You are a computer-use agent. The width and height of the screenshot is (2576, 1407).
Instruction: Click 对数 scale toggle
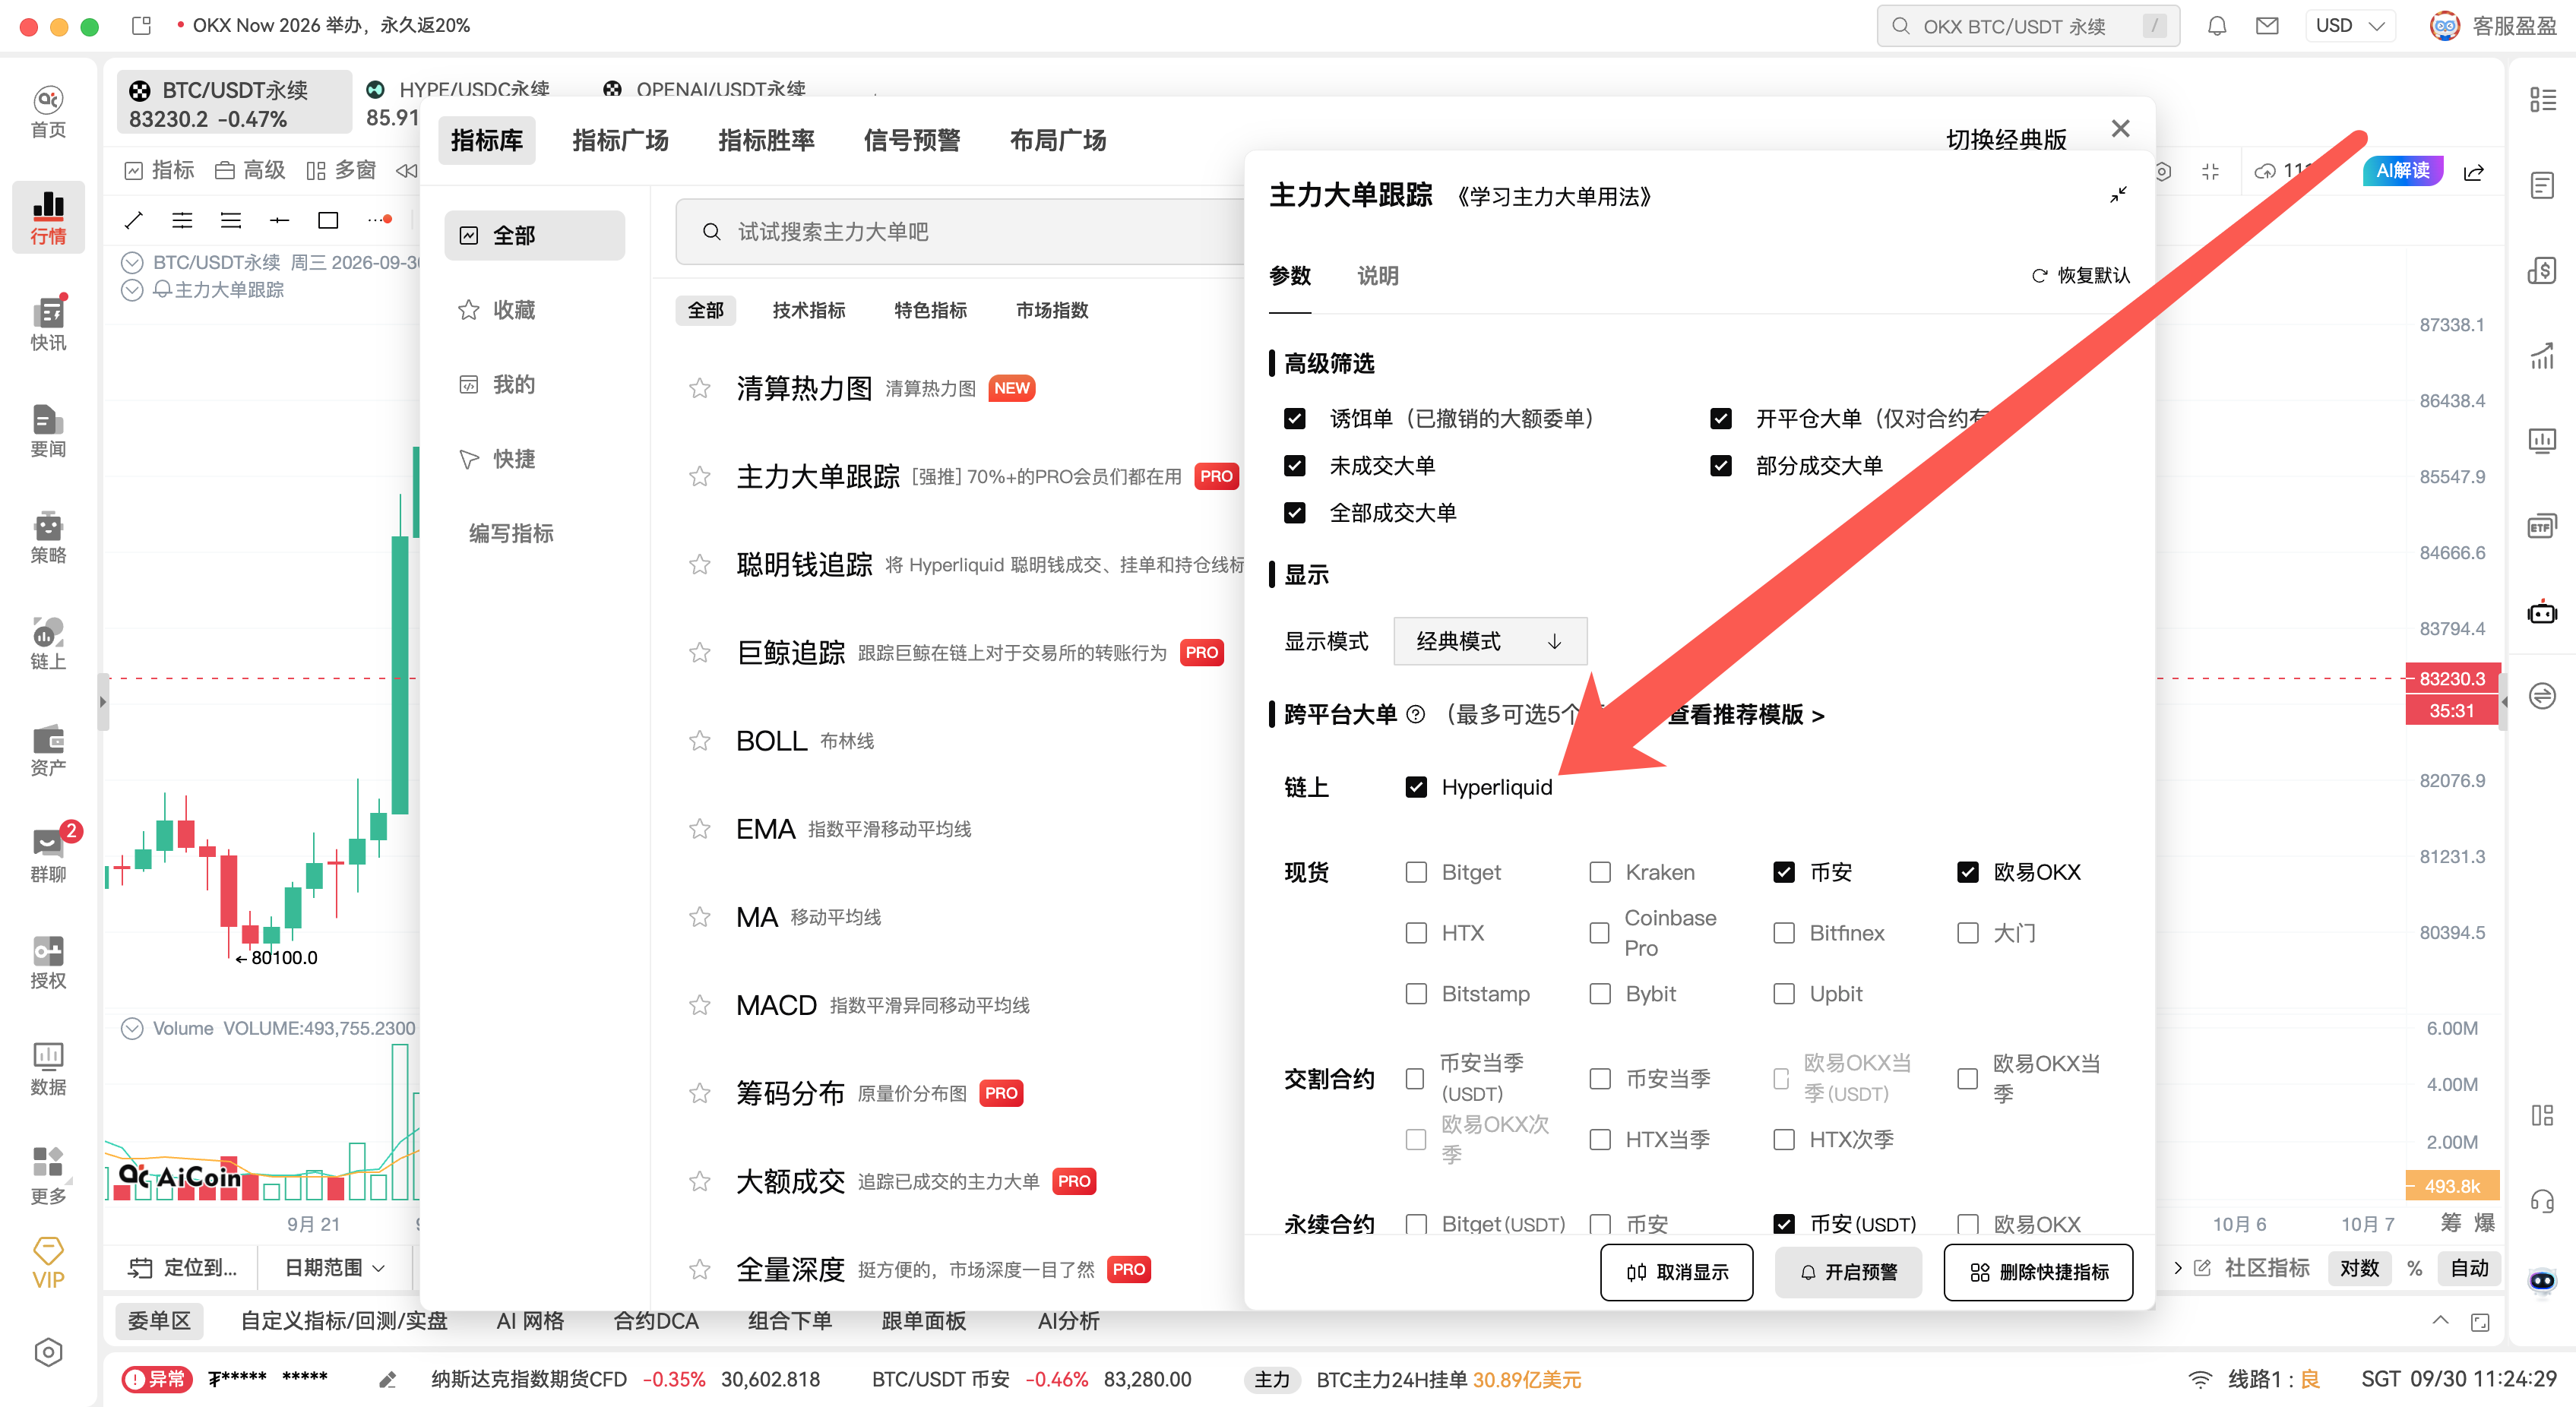(x=2360, y=1267)
